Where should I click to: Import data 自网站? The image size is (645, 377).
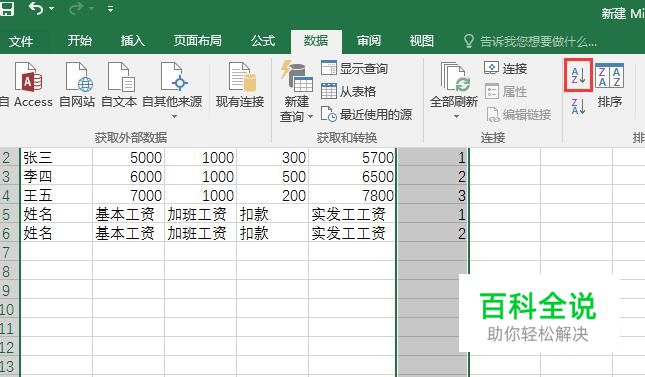point(77,85)
